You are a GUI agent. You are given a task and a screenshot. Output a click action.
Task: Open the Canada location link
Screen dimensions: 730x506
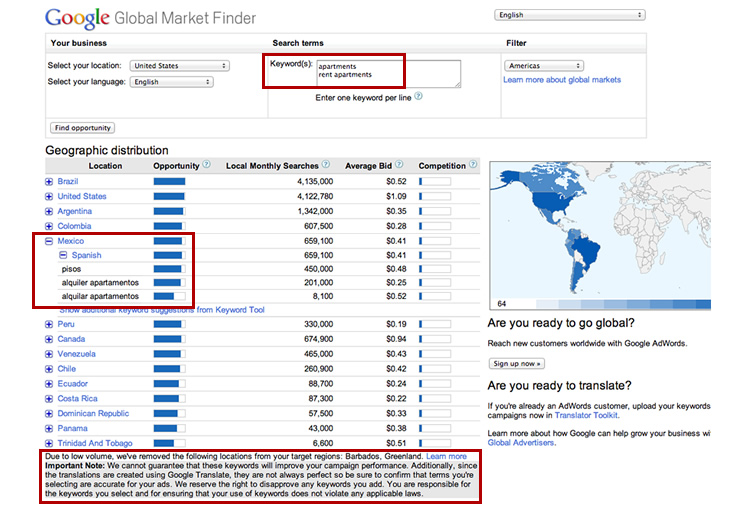(x=71, y=339)
